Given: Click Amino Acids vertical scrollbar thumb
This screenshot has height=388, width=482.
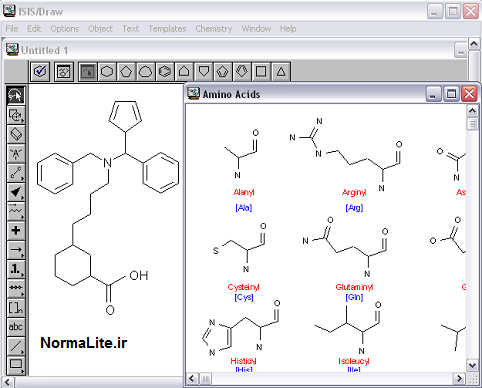Looking at the screenshot, I should pyautogui.click(x=472, y=124).
